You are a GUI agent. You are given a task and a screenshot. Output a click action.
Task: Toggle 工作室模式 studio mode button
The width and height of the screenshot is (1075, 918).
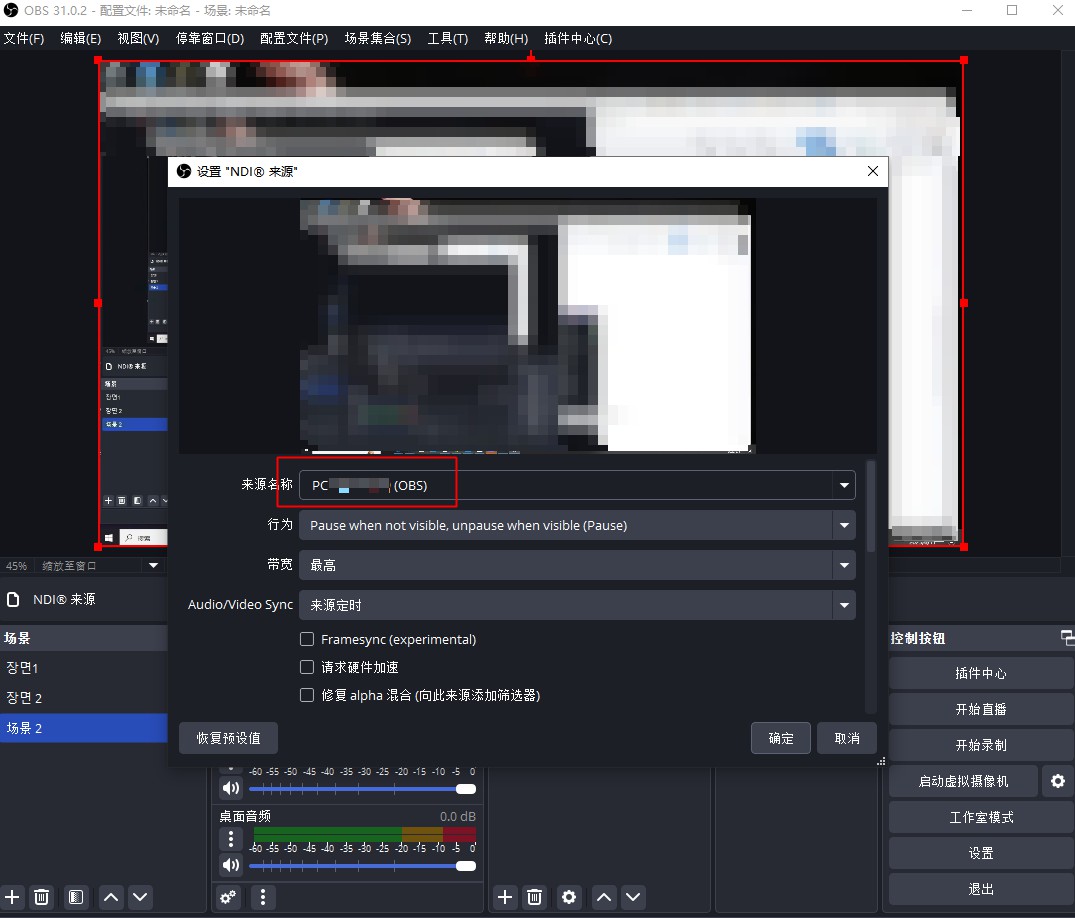tap(981, 817)
